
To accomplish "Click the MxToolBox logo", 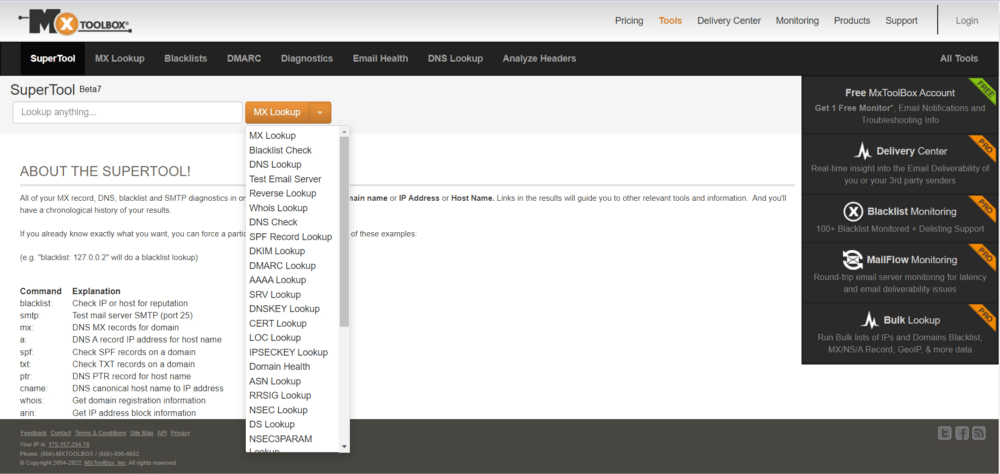I will [75, 22].
